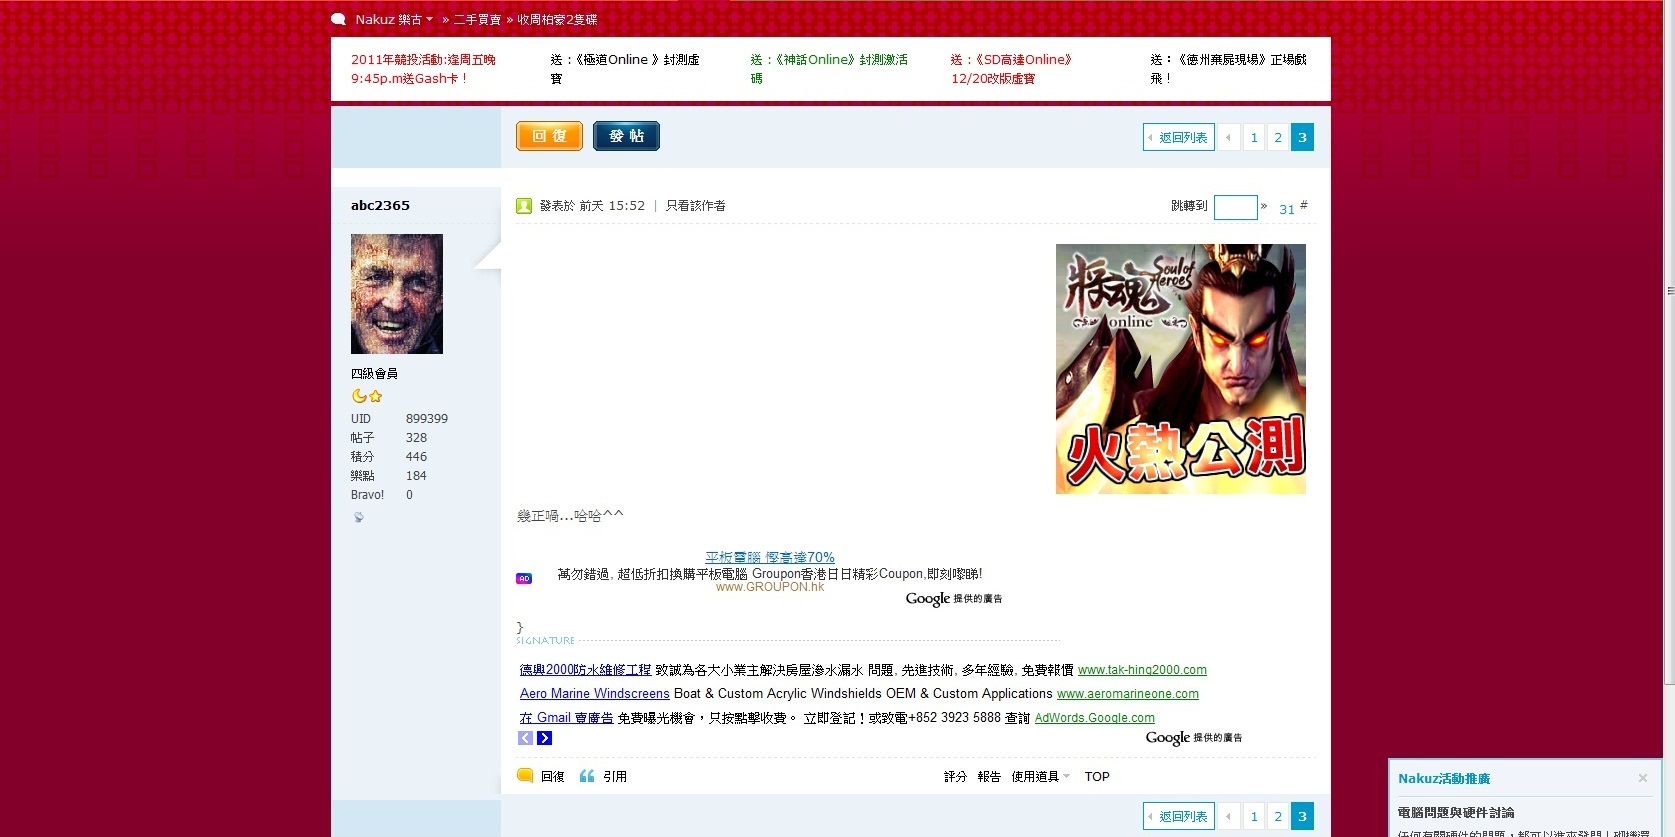The image size is (1675, 837).
Task: Open www.aeromarineone.com link
Action: (1128, 694)
